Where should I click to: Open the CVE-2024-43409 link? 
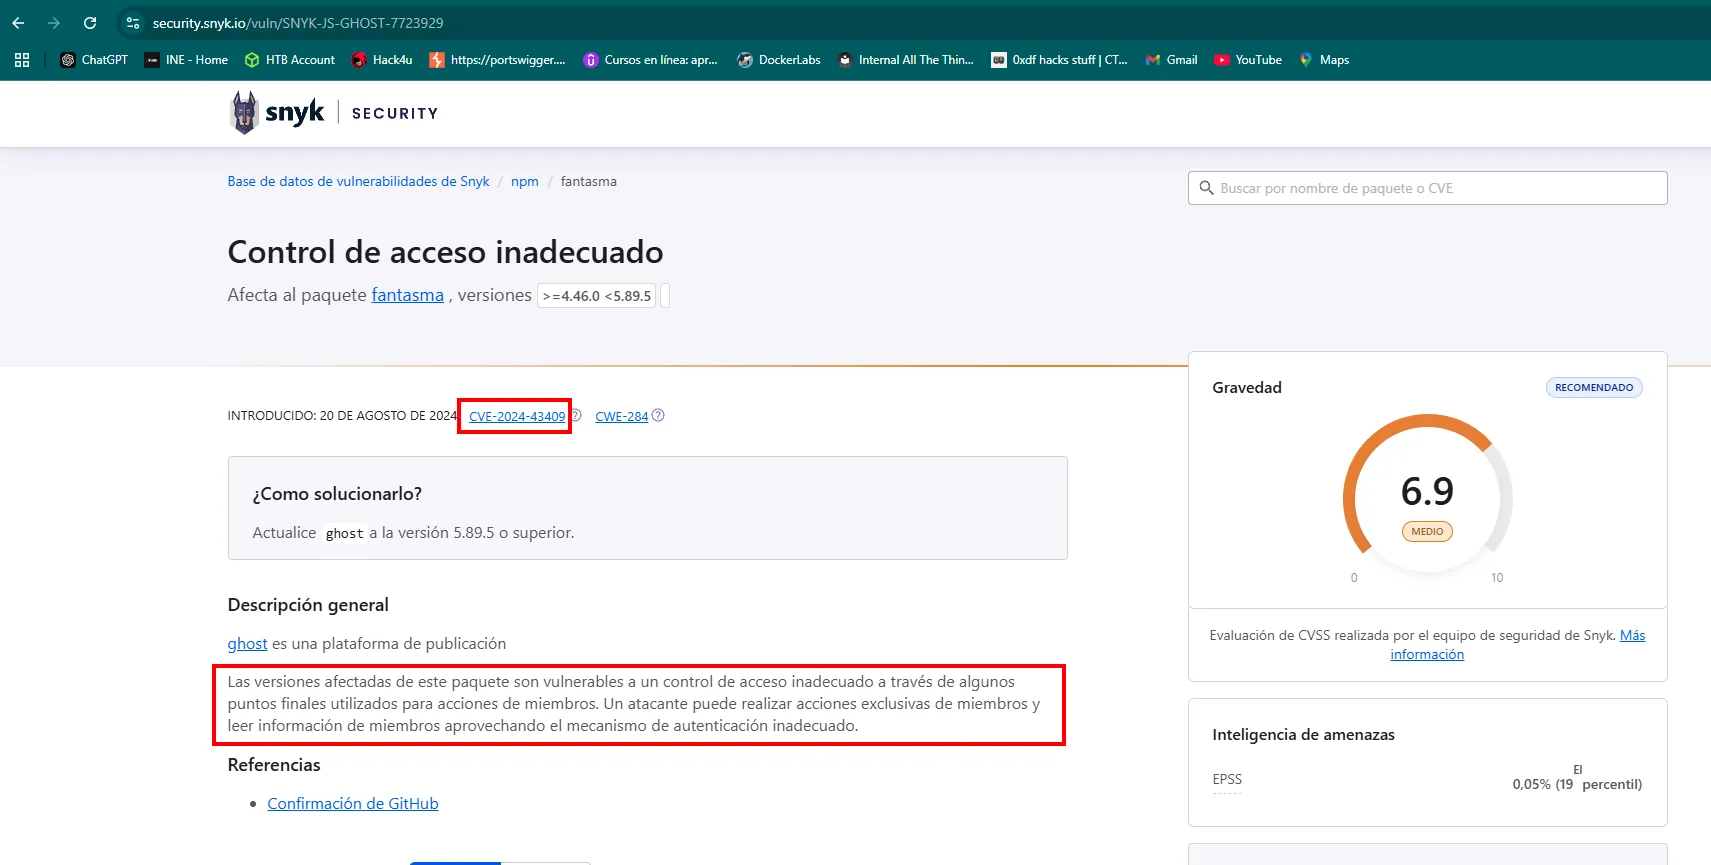pos(517,416)
